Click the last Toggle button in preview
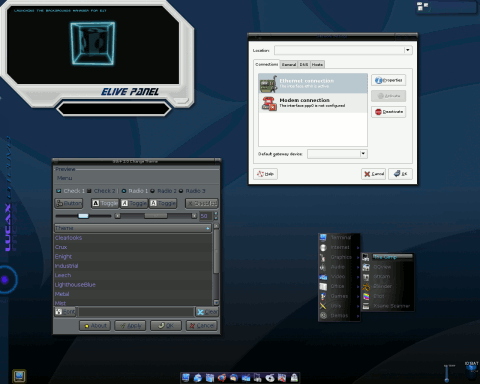 (163, 203)
